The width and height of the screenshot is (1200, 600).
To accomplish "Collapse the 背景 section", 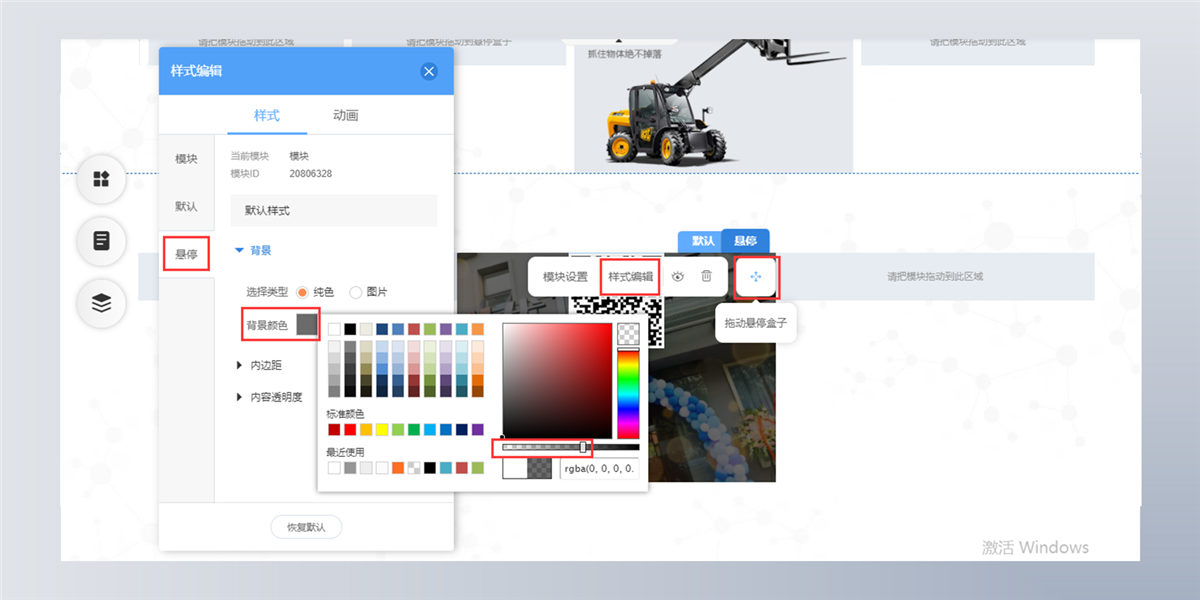I will click(252, 250).
